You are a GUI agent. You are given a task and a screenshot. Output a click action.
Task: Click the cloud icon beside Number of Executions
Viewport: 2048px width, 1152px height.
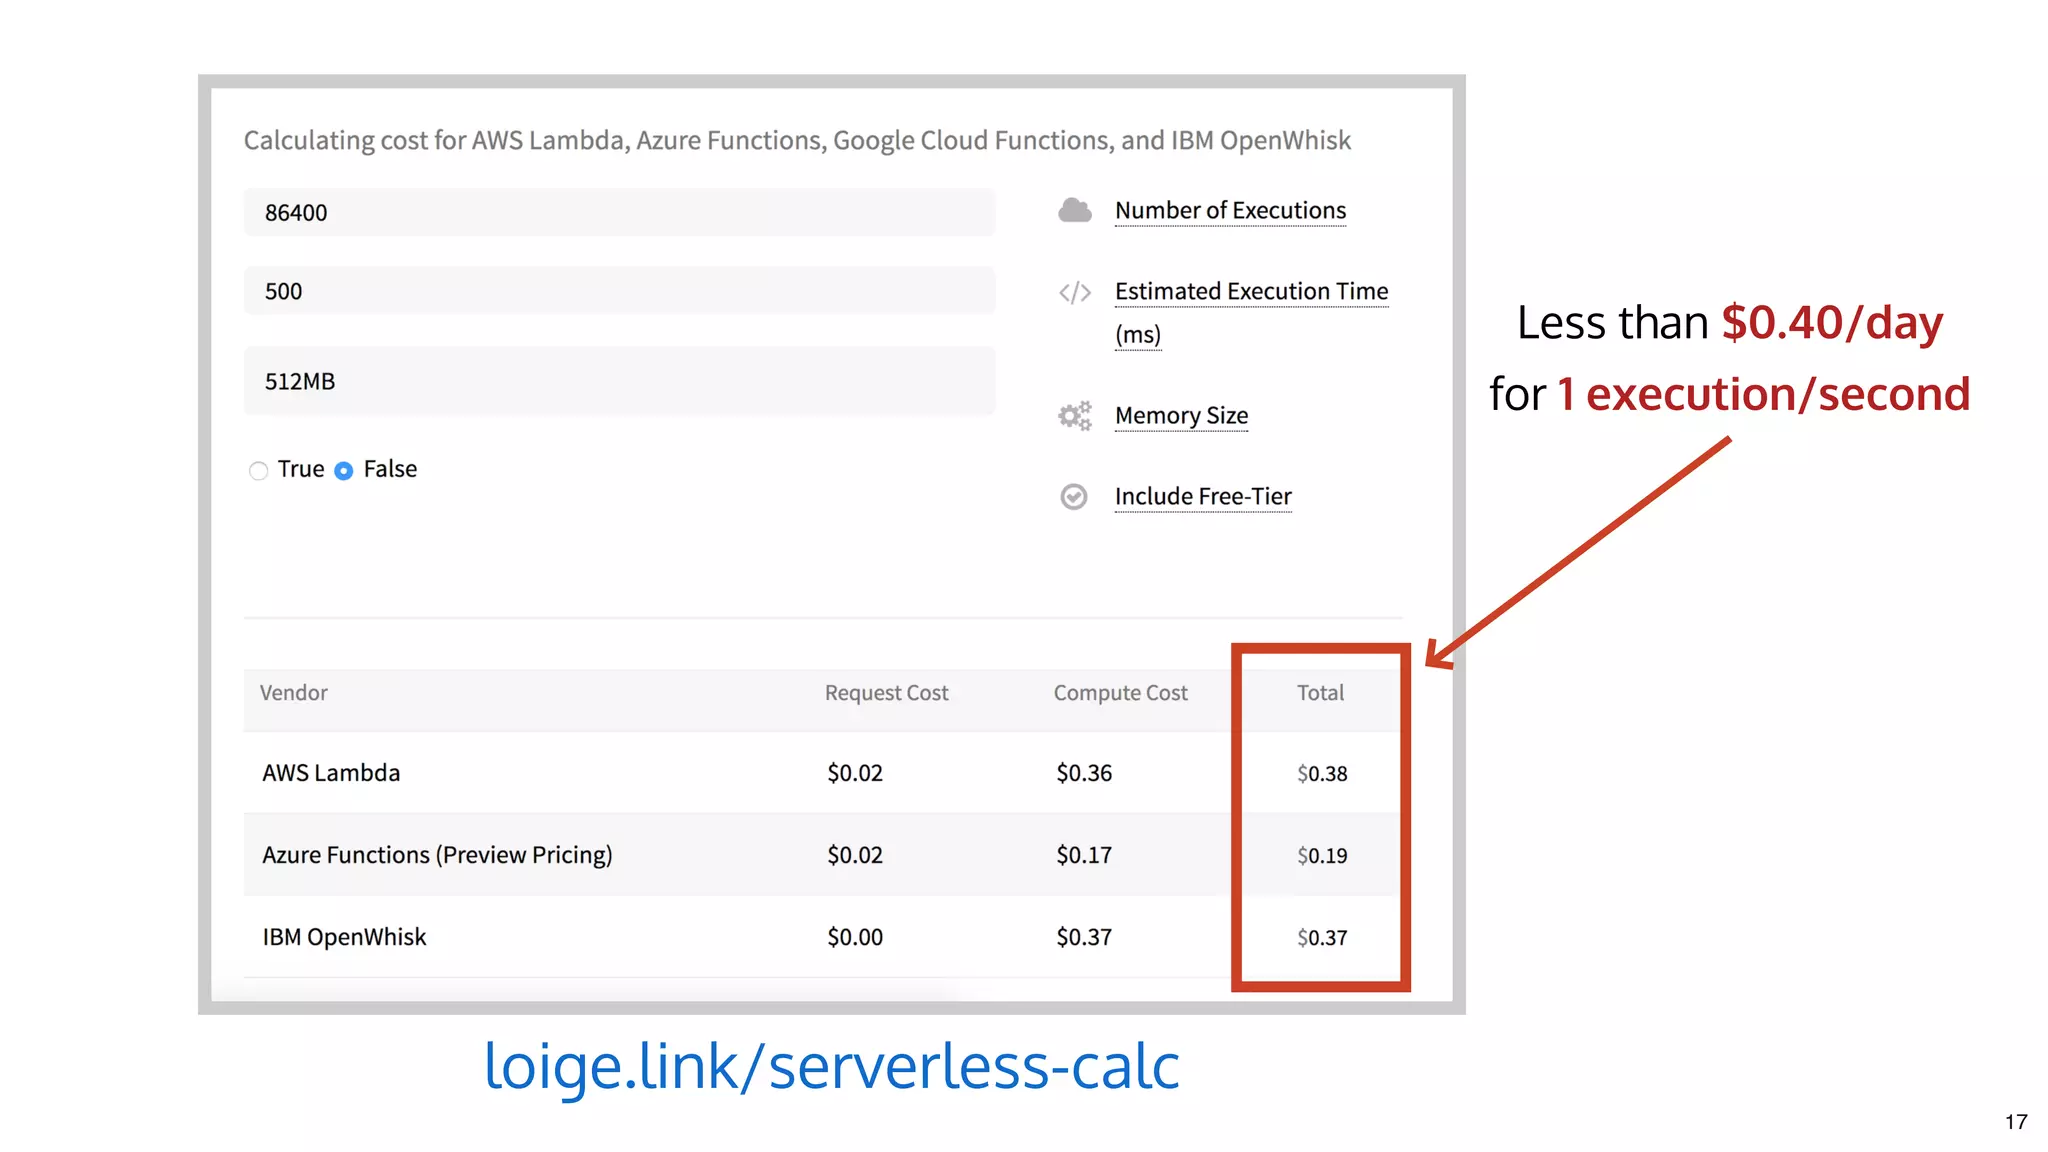tap(1075, 210)
